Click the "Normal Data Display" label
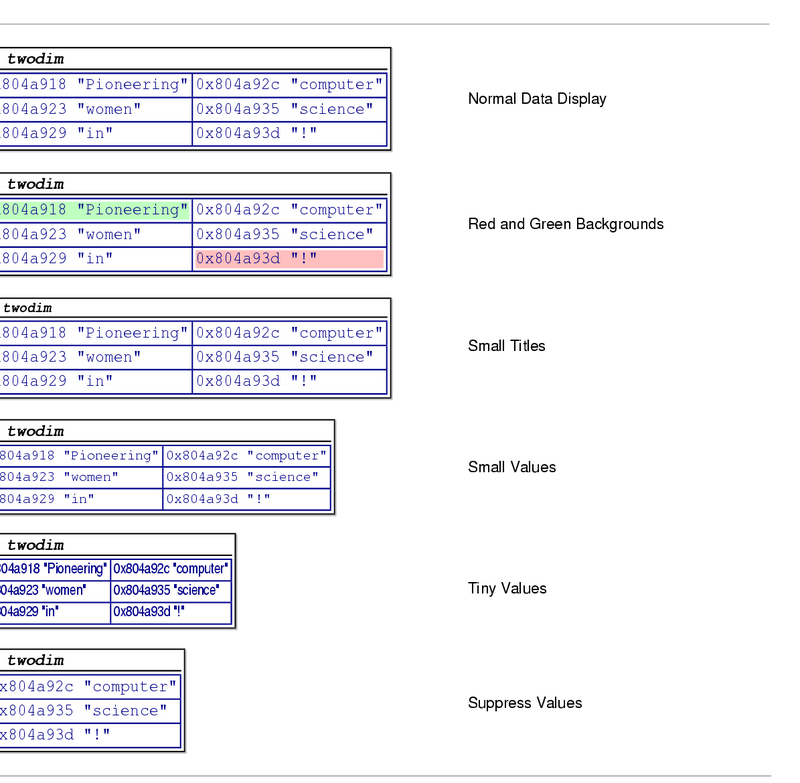Image resolution: width=800 pixels, height=783 pixels. [537, 99]
